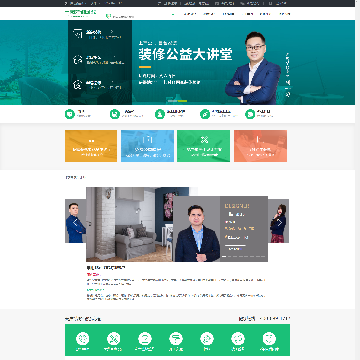
Task: Show previous designer with left arrow
Action: [x=75, y=222]
